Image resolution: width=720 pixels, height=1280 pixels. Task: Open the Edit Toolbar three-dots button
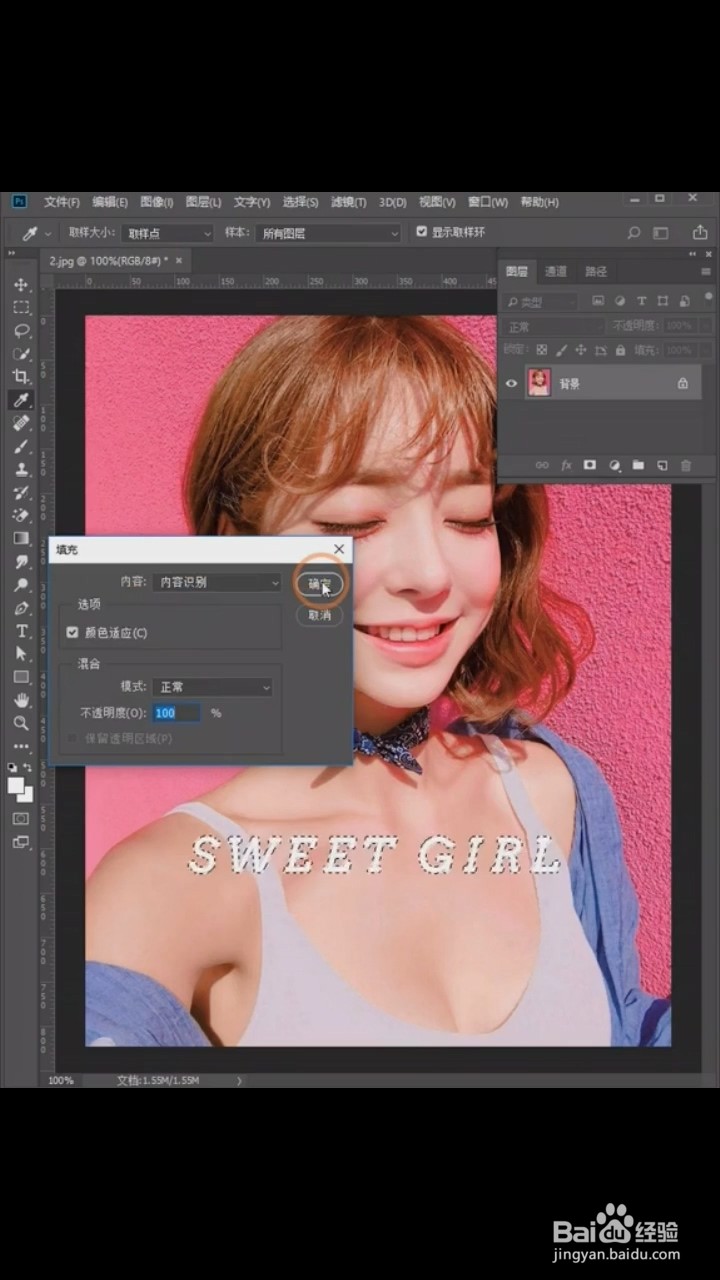pos(21,745)
